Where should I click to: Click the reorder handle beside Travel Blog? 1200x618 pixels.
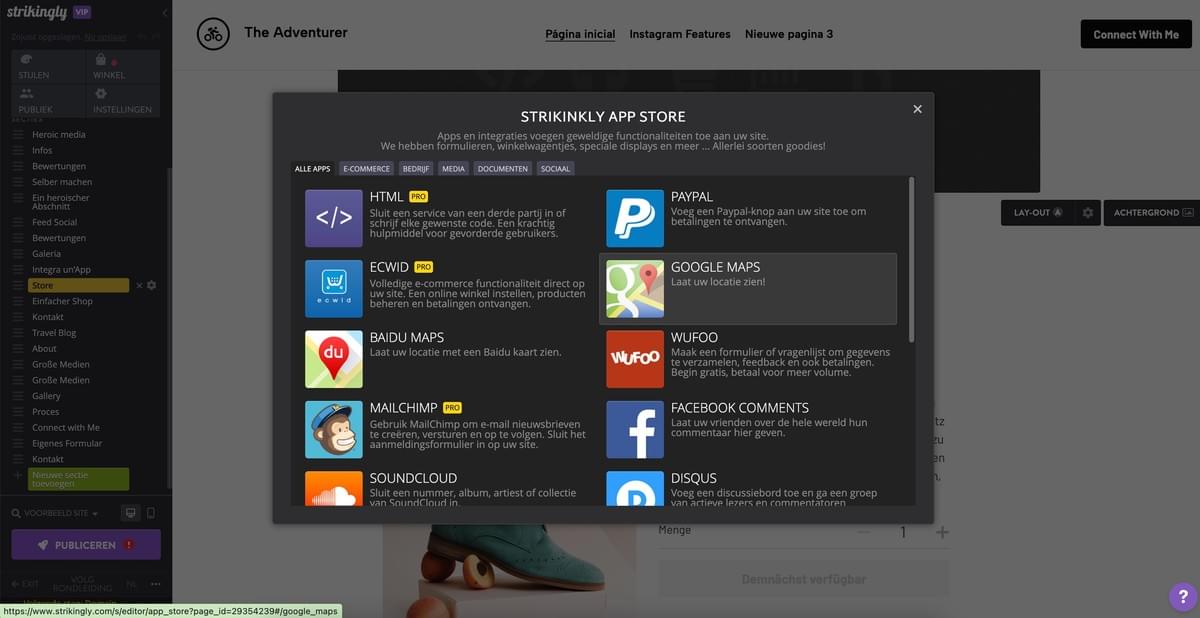(18, 333)
